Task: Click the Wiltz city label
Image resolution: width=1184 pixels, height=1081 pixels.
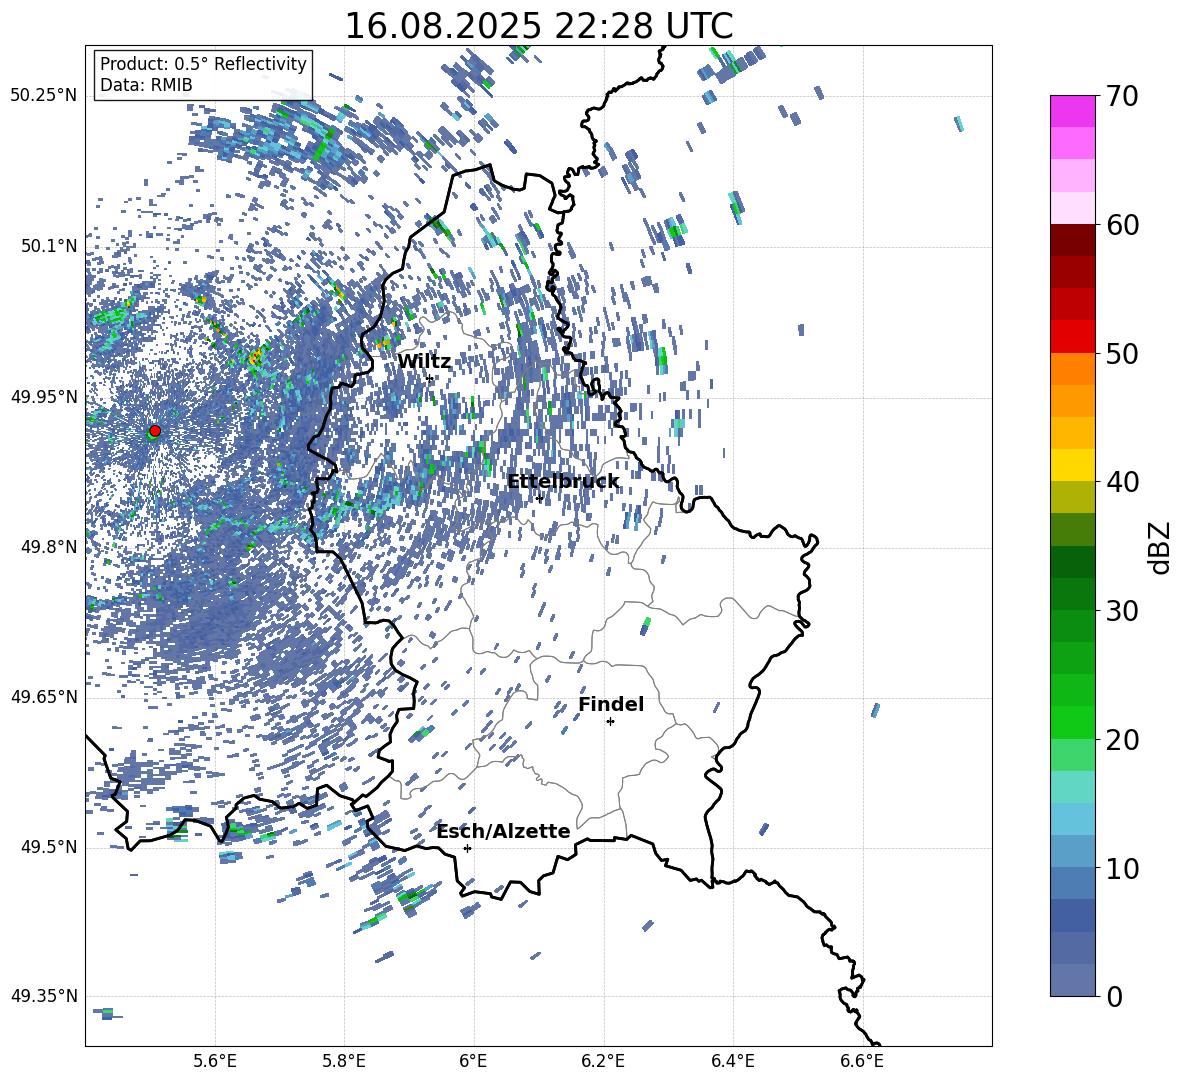Action: (424, 362)
